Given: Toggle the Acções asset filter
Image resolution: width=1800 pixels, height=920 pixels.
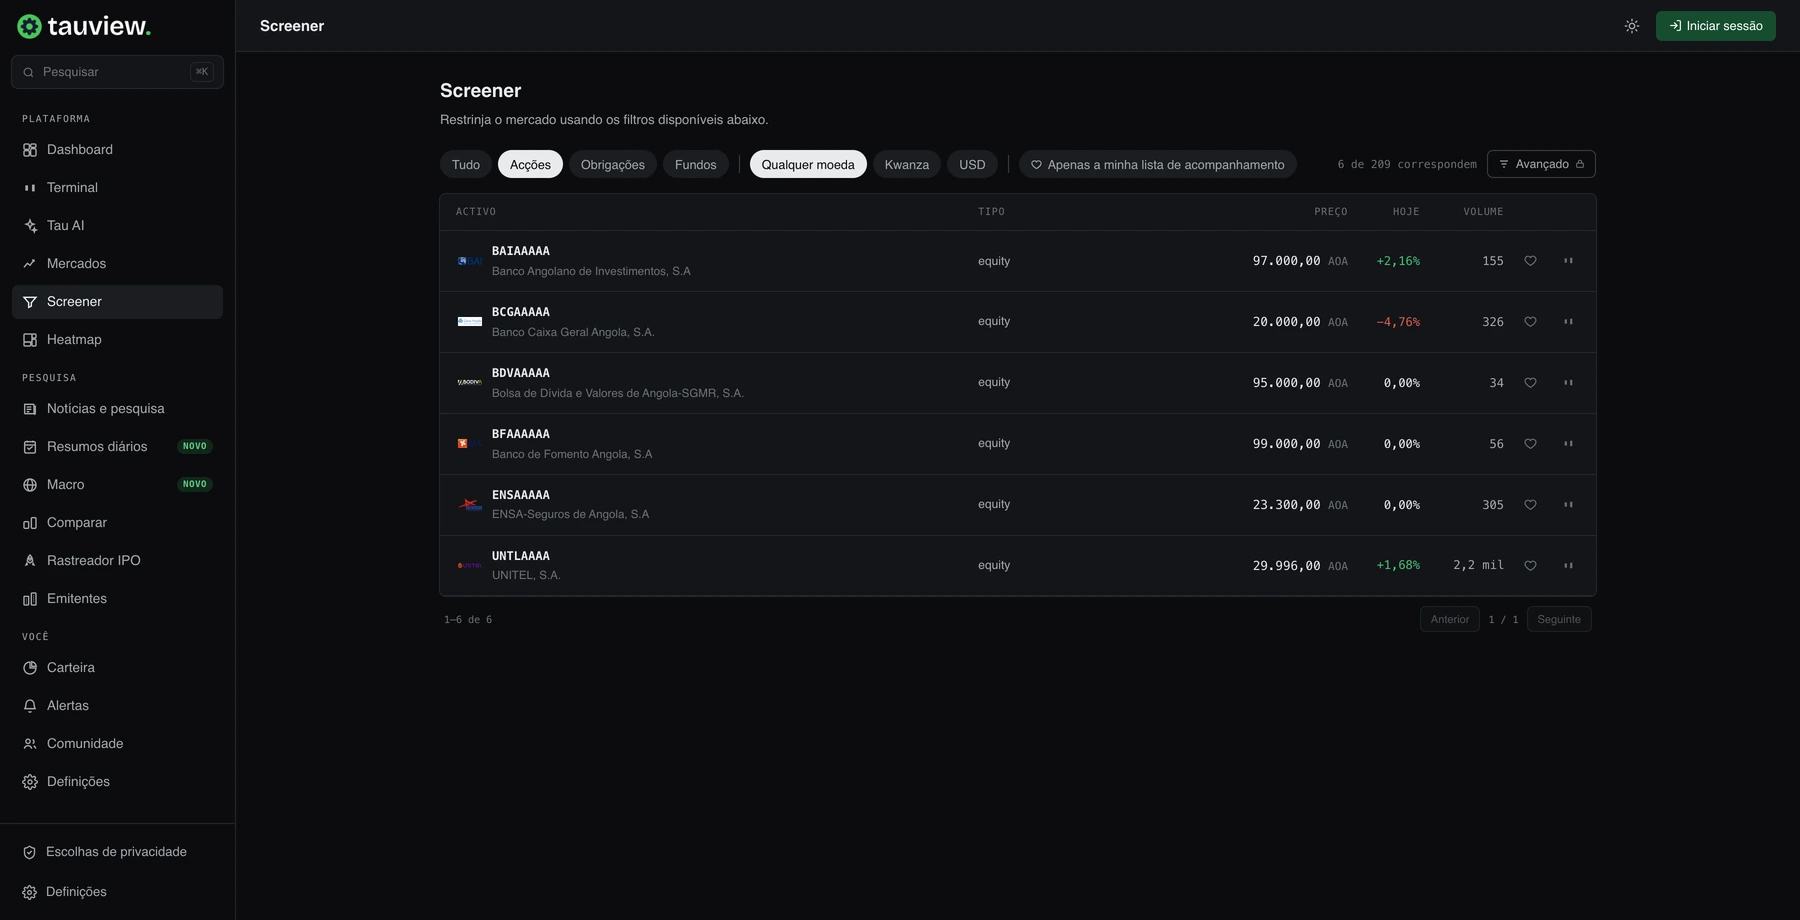Looking at the screenshot, I should (x=530, y=165).
